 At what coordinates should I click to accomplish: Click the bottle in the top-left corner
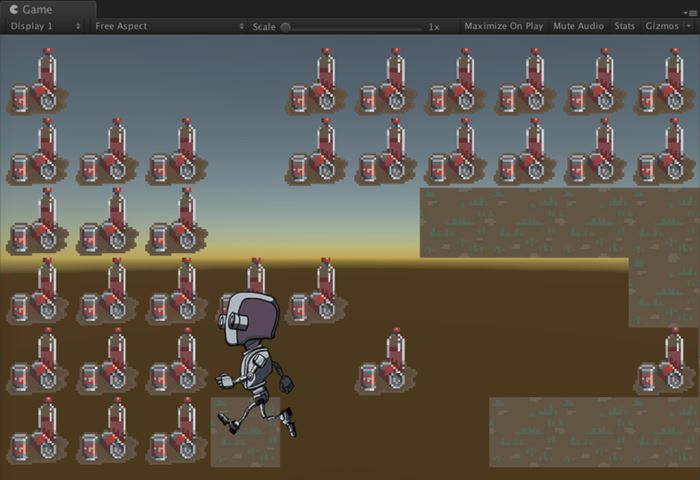[x=39, y=83]
